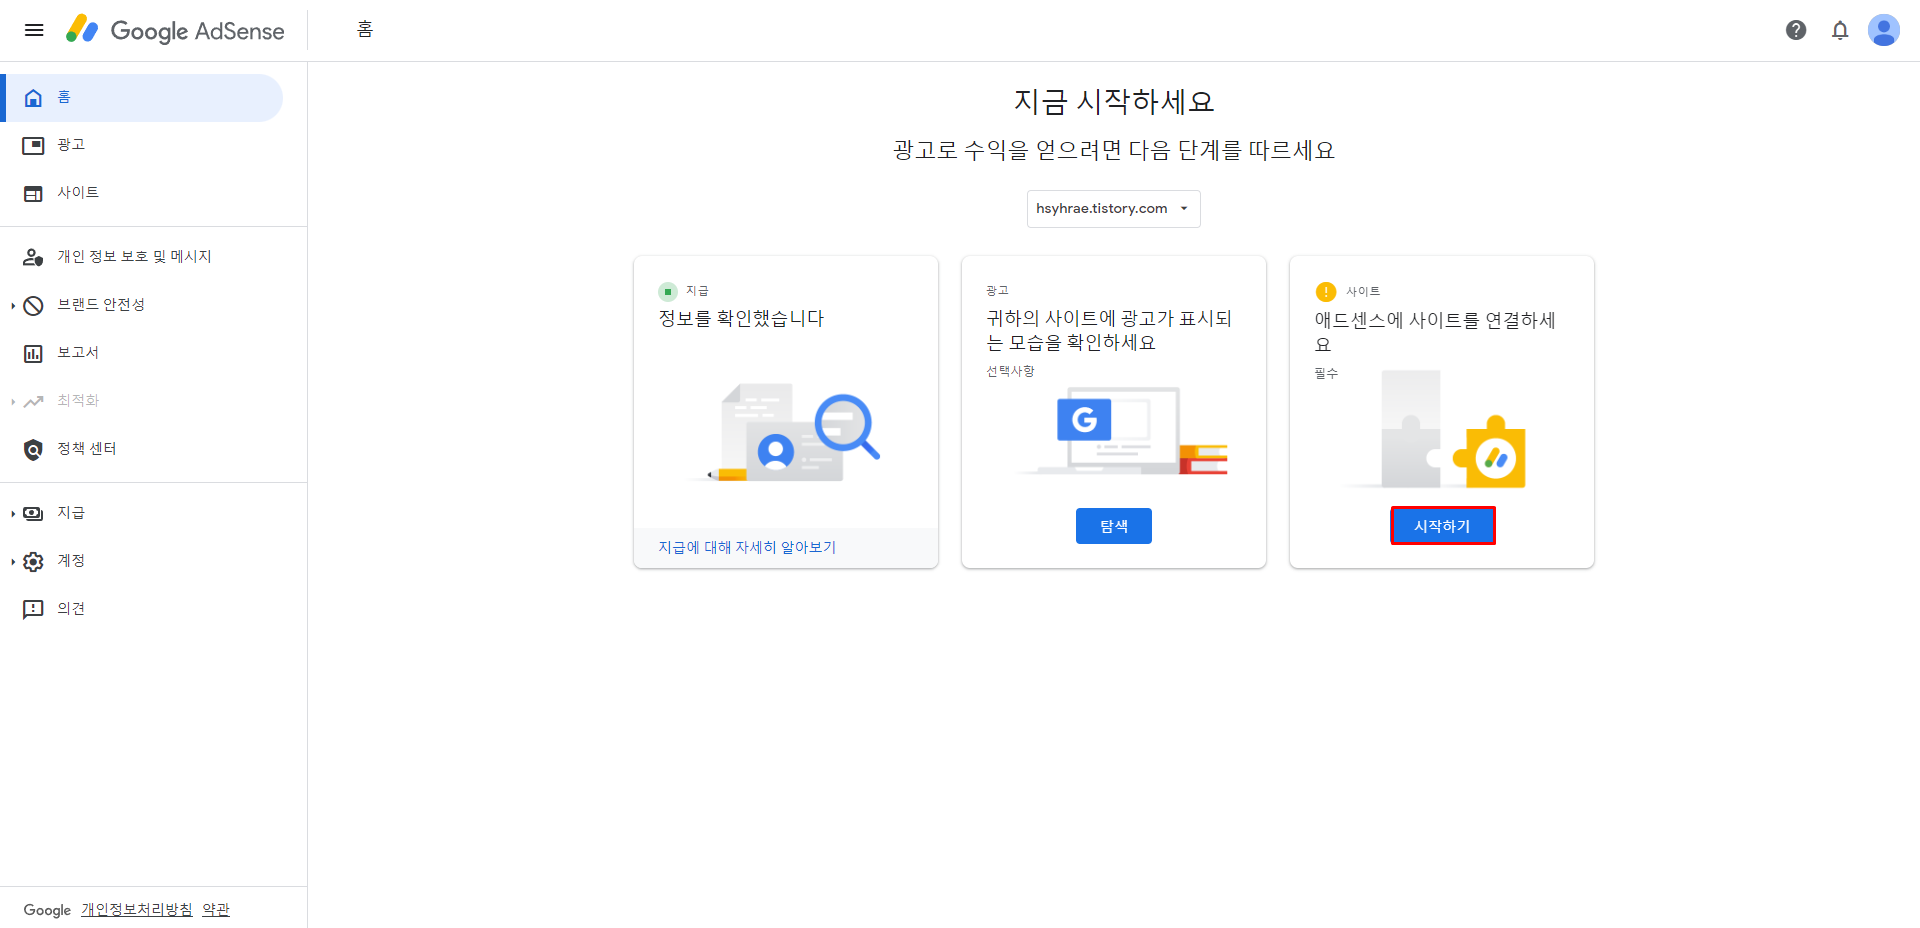Click the 시작하기 button

point(1442,526)
